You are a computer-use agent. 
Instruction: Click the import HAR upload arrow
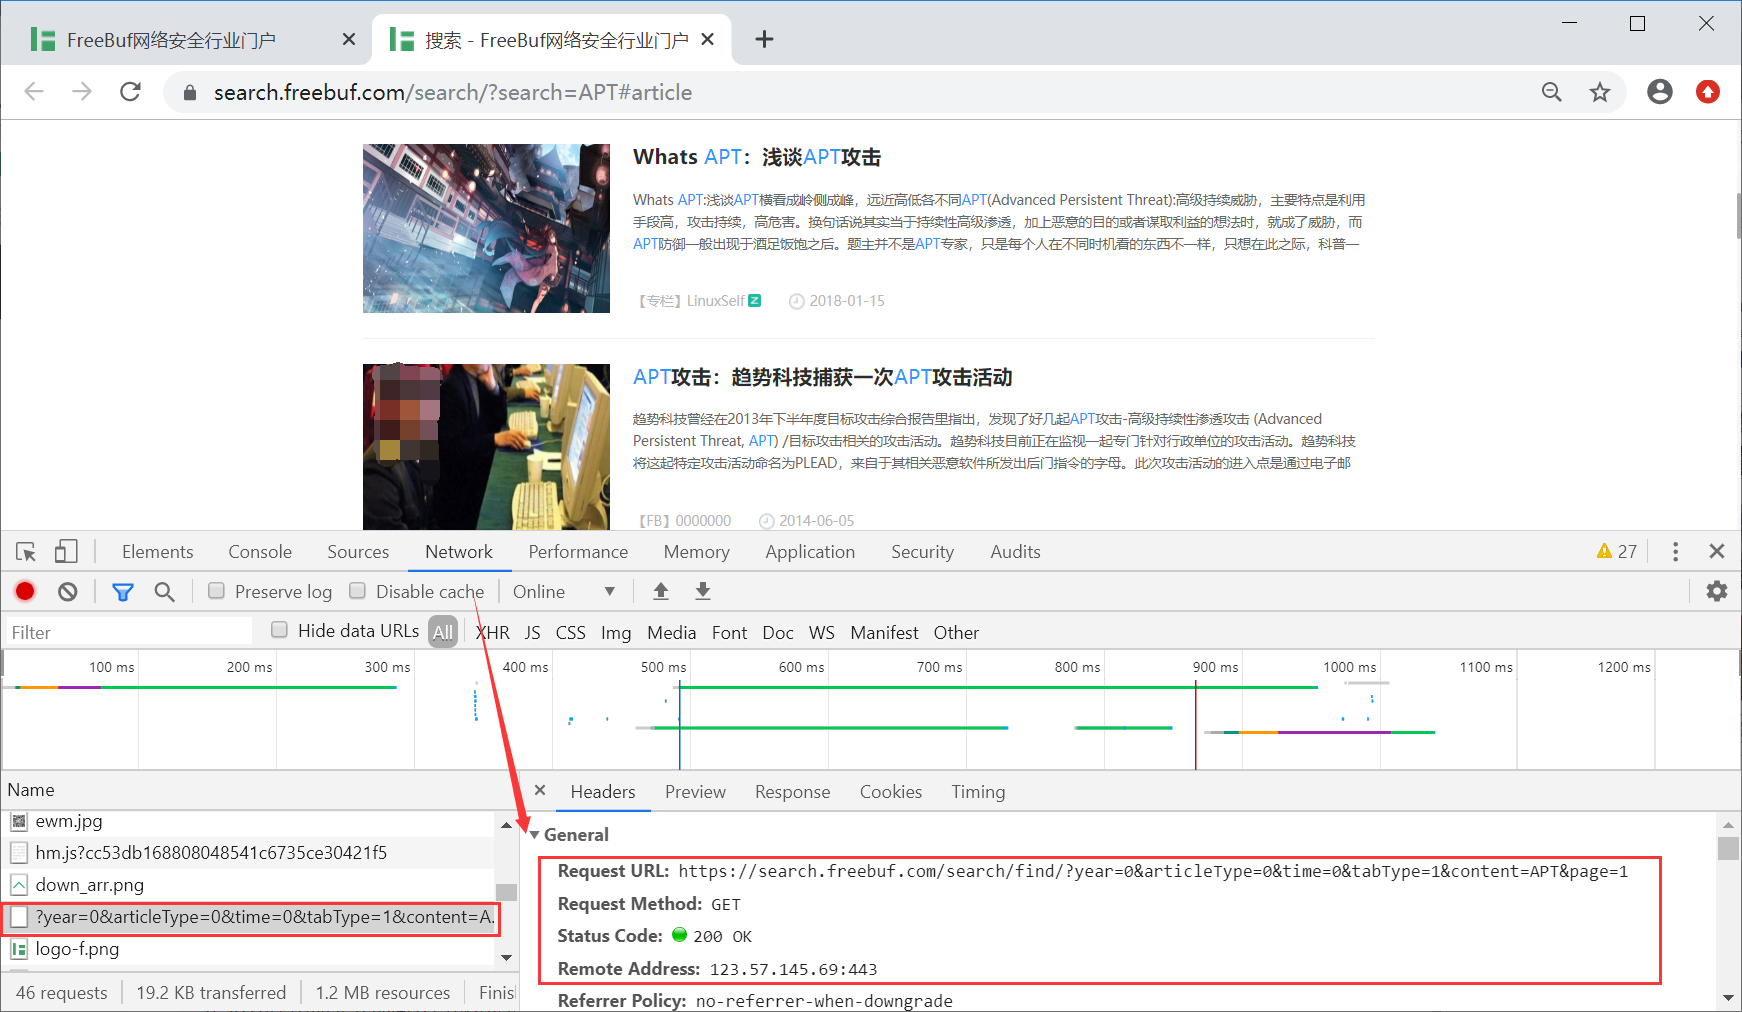(x=661, y=592)
